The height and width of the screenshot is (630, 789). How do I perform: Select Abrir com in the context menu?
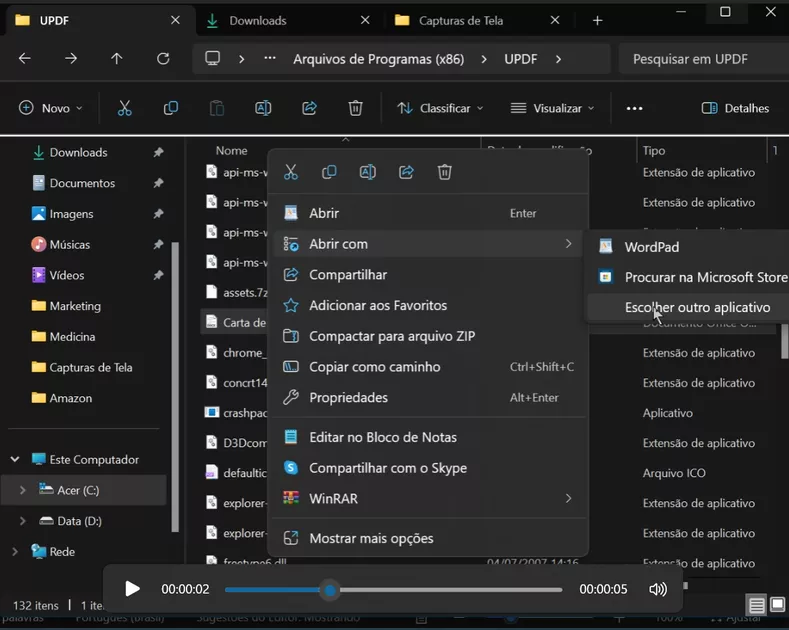click(x=428, y=244)
